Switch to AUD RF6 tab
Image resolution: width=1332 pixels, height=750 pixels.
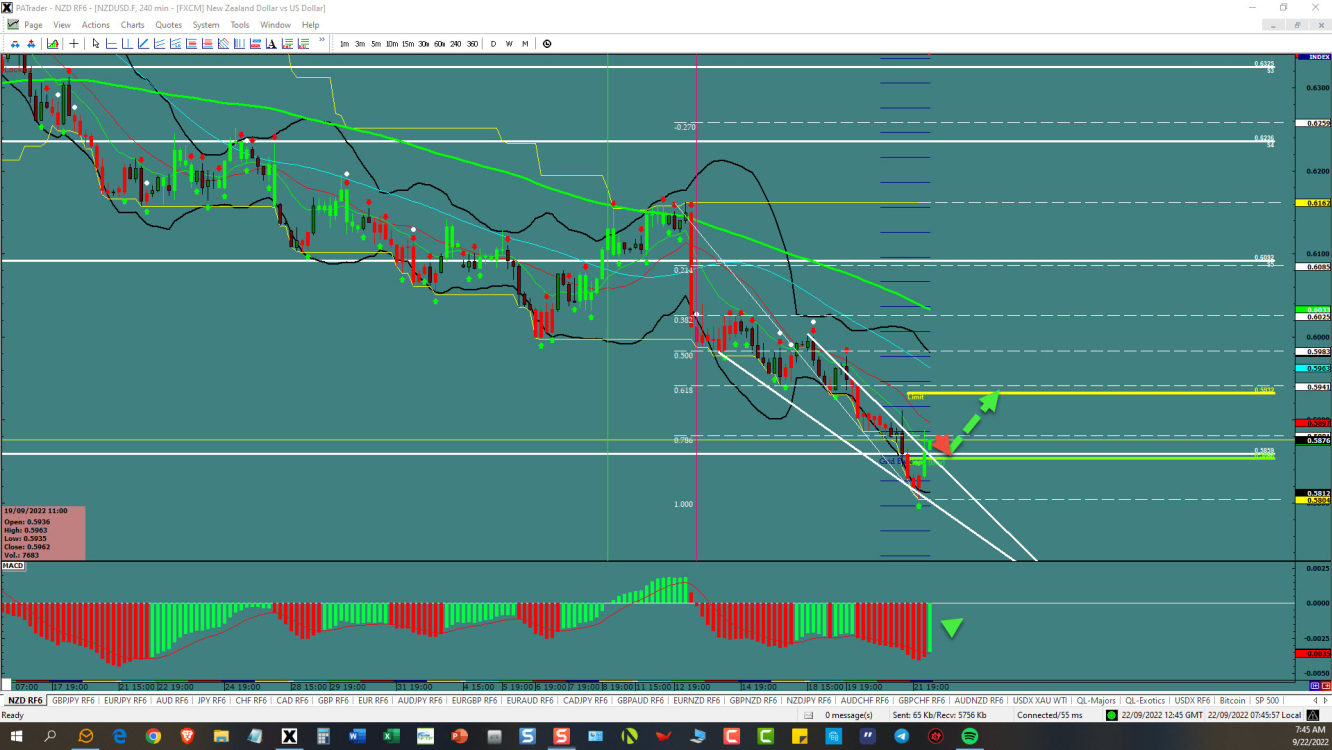[x=173, y=701]
